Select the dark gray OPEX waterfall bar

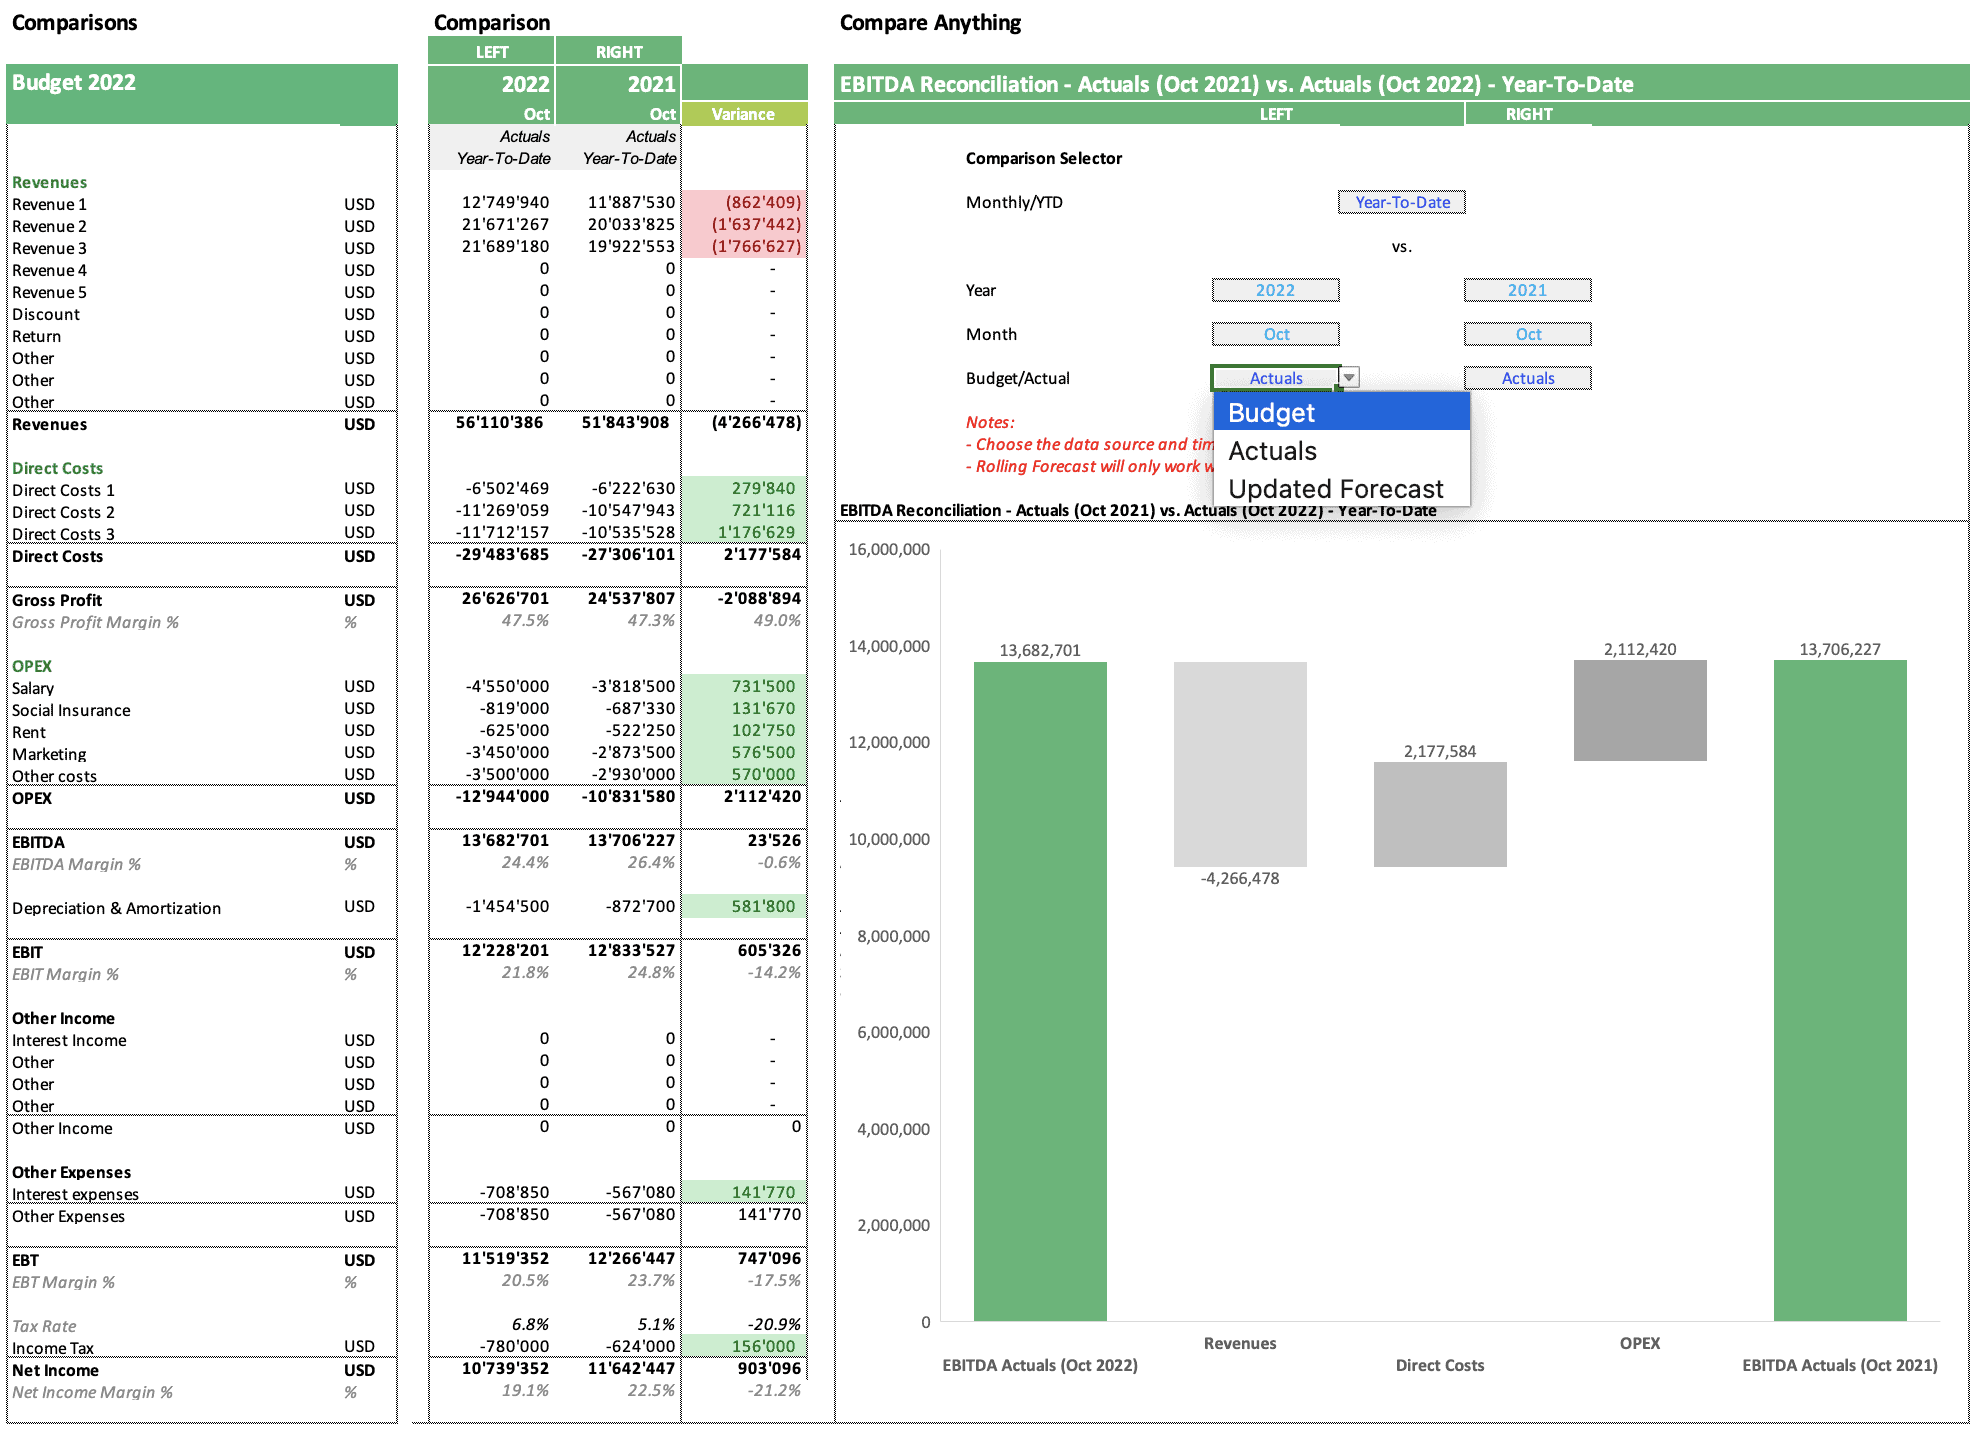pyautogui.click(x=1640, y=710)
